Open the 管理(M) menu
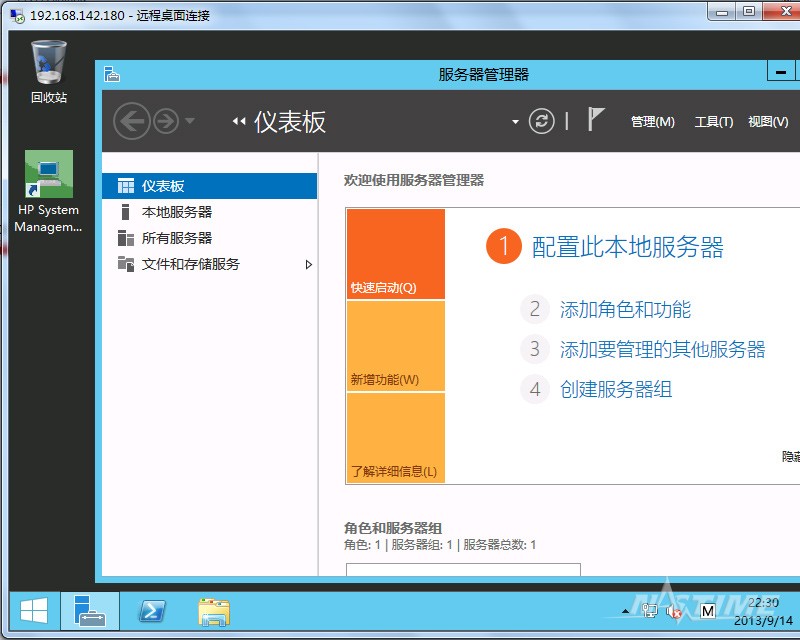 coord(653,122)
